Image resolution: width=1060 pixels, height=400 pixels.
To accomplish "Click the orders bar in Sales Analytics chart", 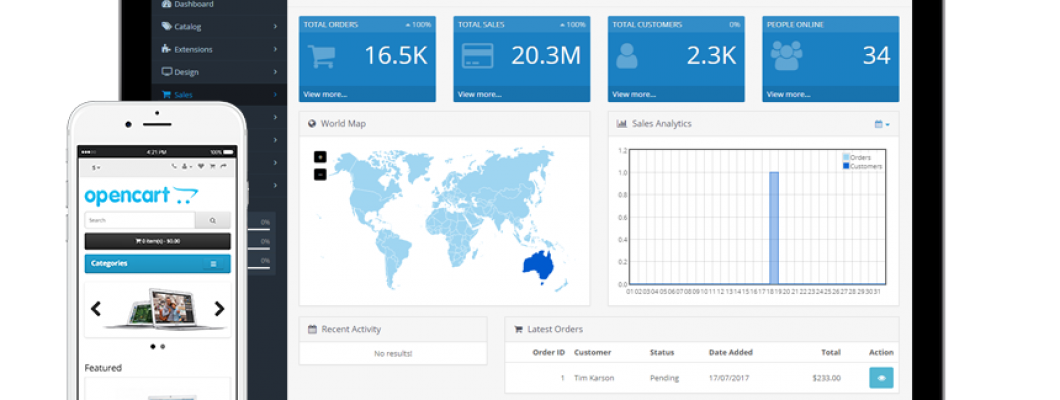I will pos(773,228).
